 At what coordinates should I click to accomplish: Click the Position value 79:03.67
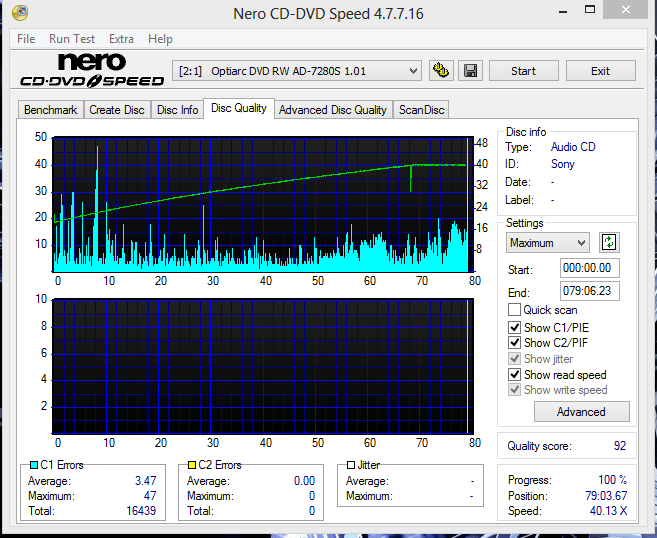[x=606, y=496]
